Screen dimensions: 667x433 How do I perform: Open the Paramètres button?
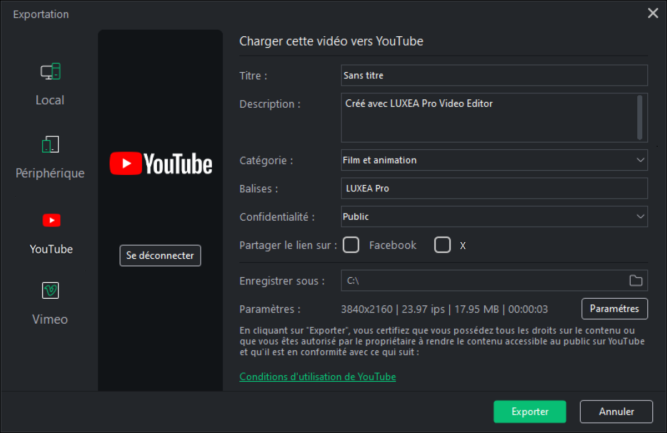[x=614, y=309]
